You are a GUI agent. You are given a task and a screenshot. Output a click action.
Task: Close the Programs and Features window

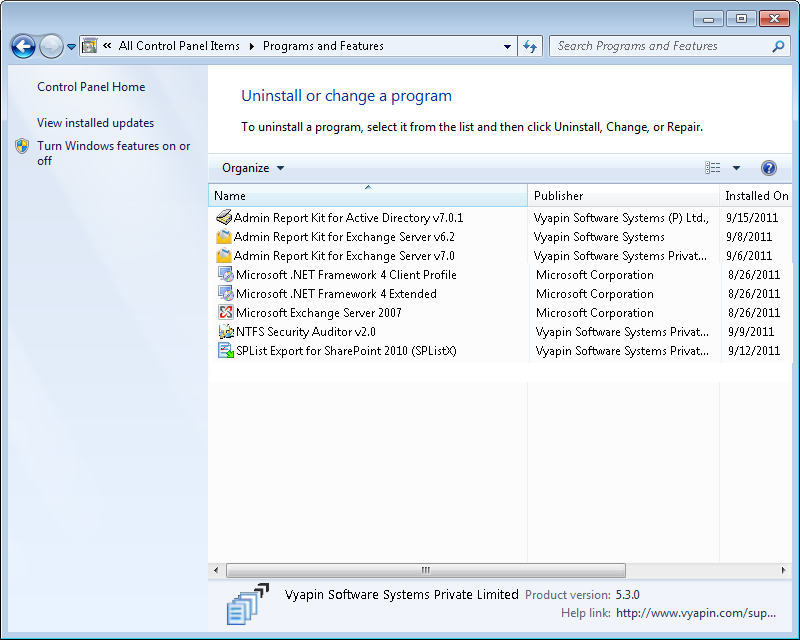(x=774, y=19)
